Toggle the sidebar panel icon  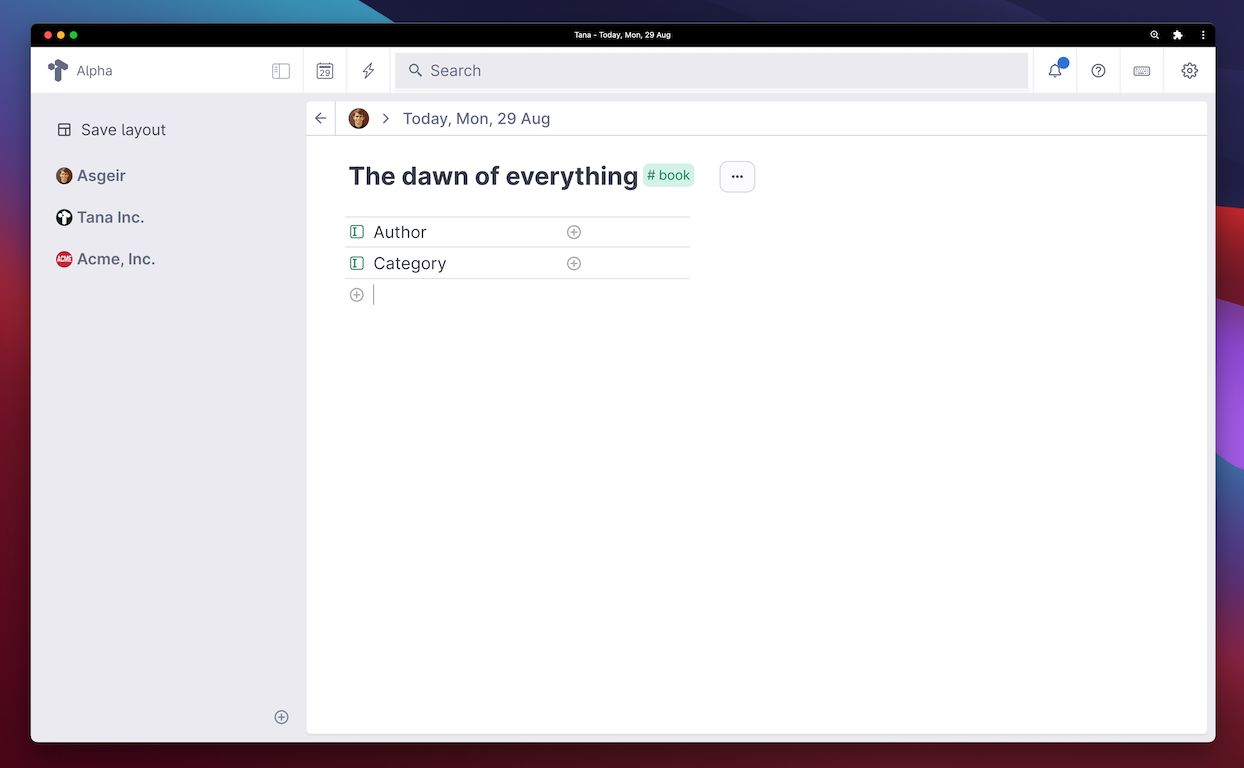pos(281,71)
